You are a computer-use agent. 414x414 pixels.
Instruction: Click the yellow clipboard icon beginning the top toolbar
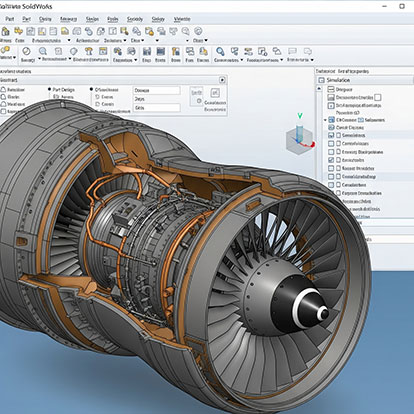click(5, 32)
